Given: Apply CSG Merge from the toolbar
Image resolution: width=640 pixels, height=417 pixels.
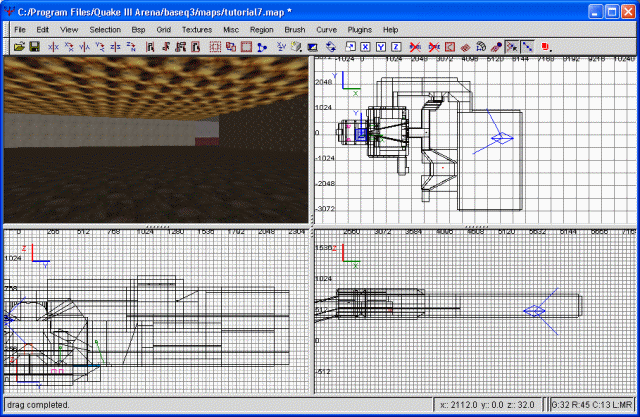Looking at the screenshot, I should click(231, 47).
